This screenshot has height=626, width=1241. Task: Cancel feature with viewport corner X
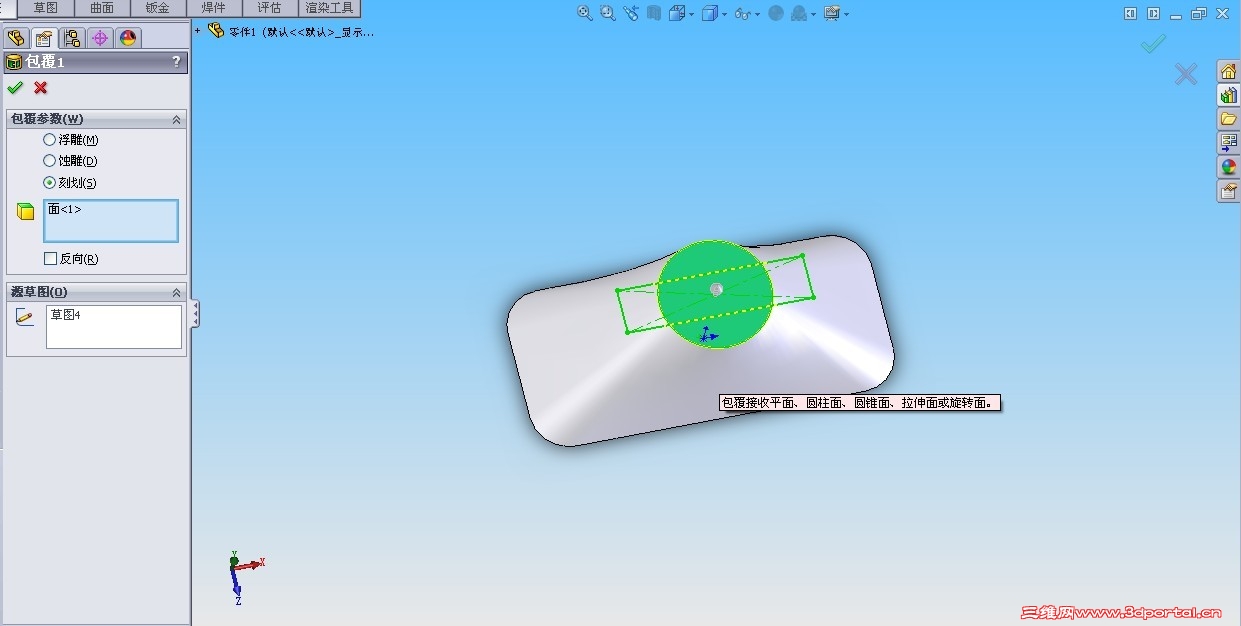[x=1186, y=74]
